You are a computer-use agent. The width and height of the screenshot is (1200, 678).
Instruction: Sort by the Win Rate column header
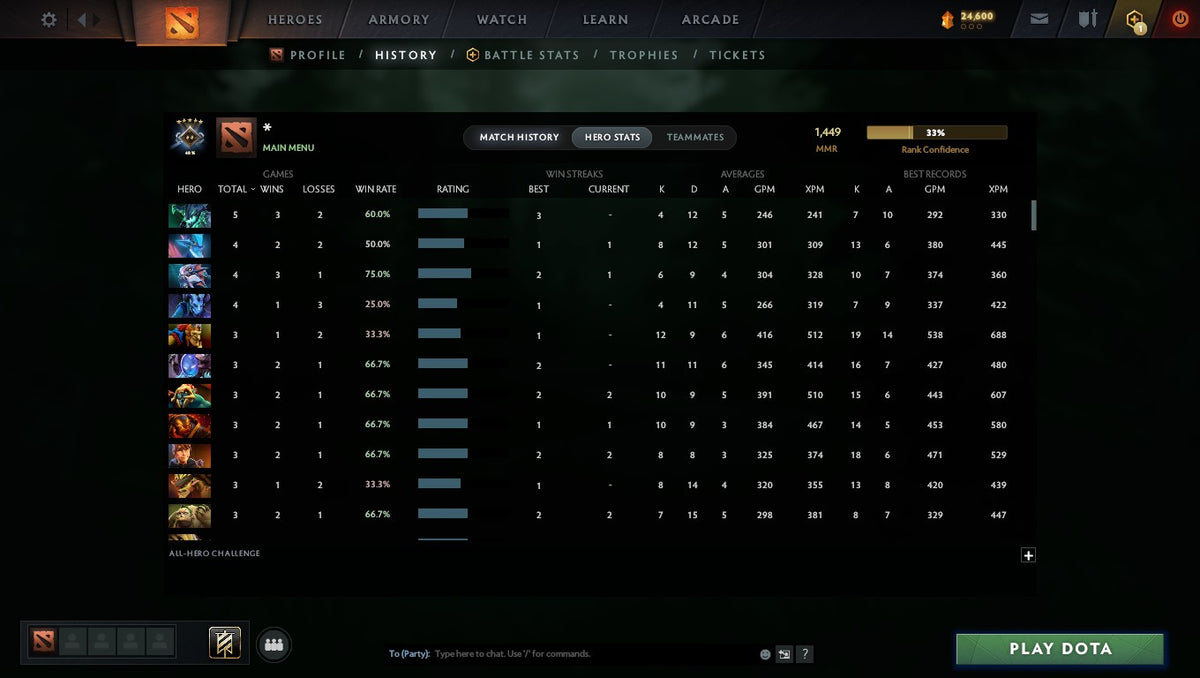pos(376,189)
